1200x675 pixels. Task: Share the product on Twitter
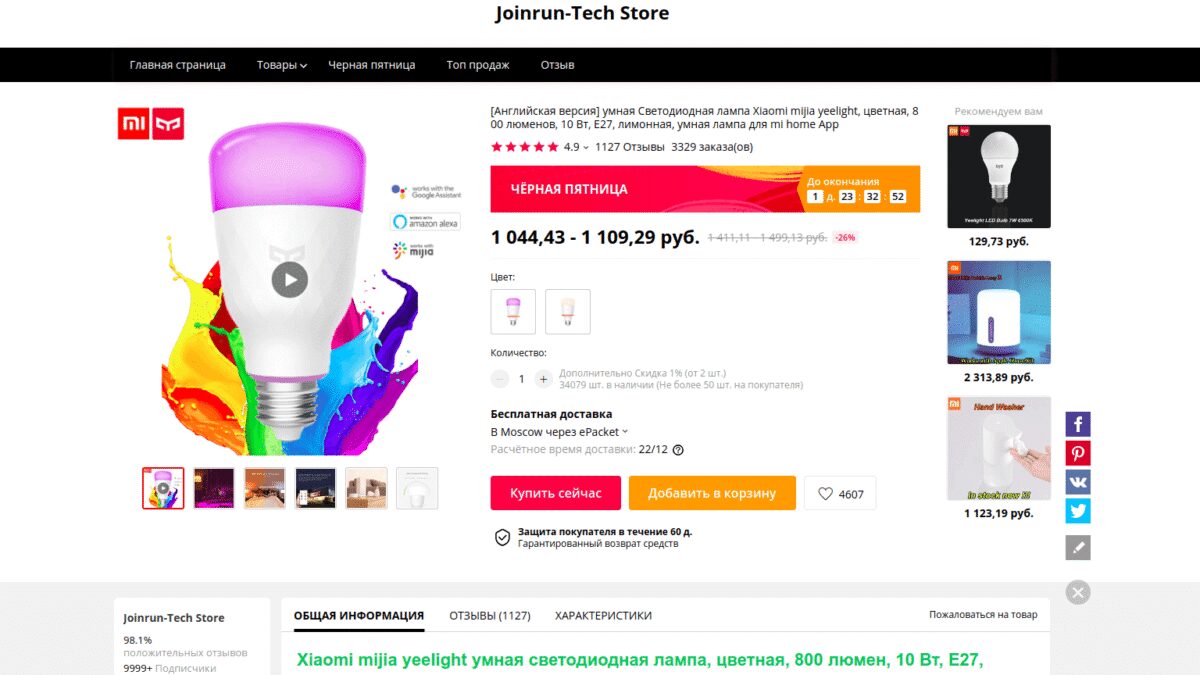1077,511
